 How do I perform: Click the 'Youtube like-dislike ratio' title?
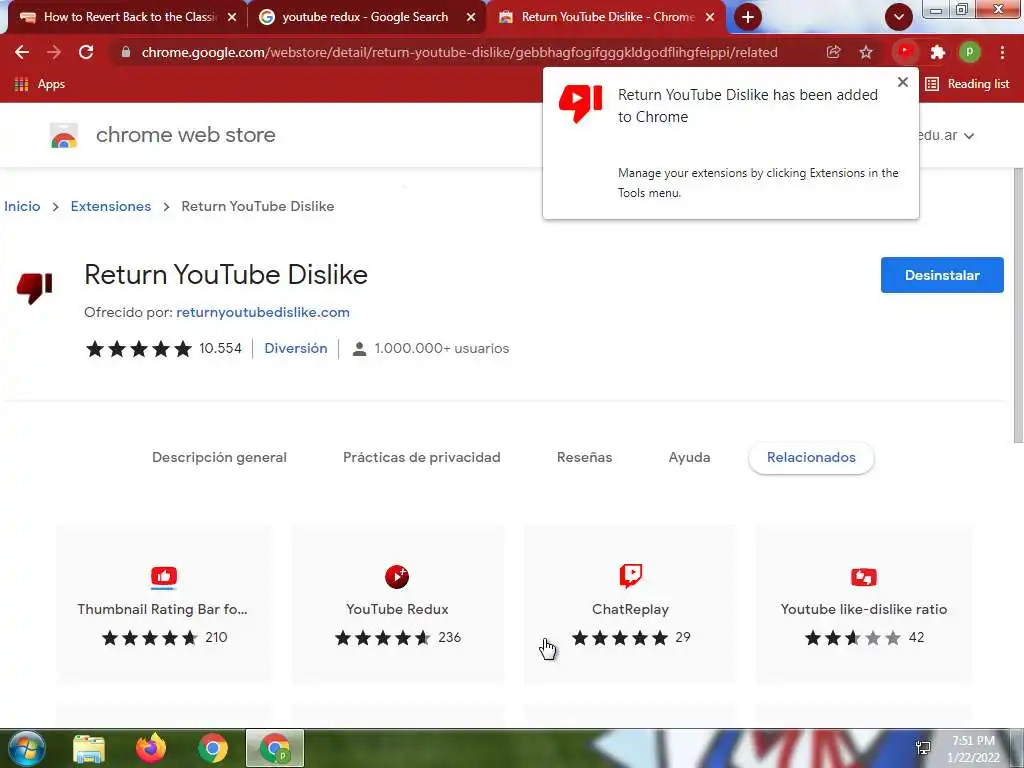pyautogui.click(x=863, y=609)
